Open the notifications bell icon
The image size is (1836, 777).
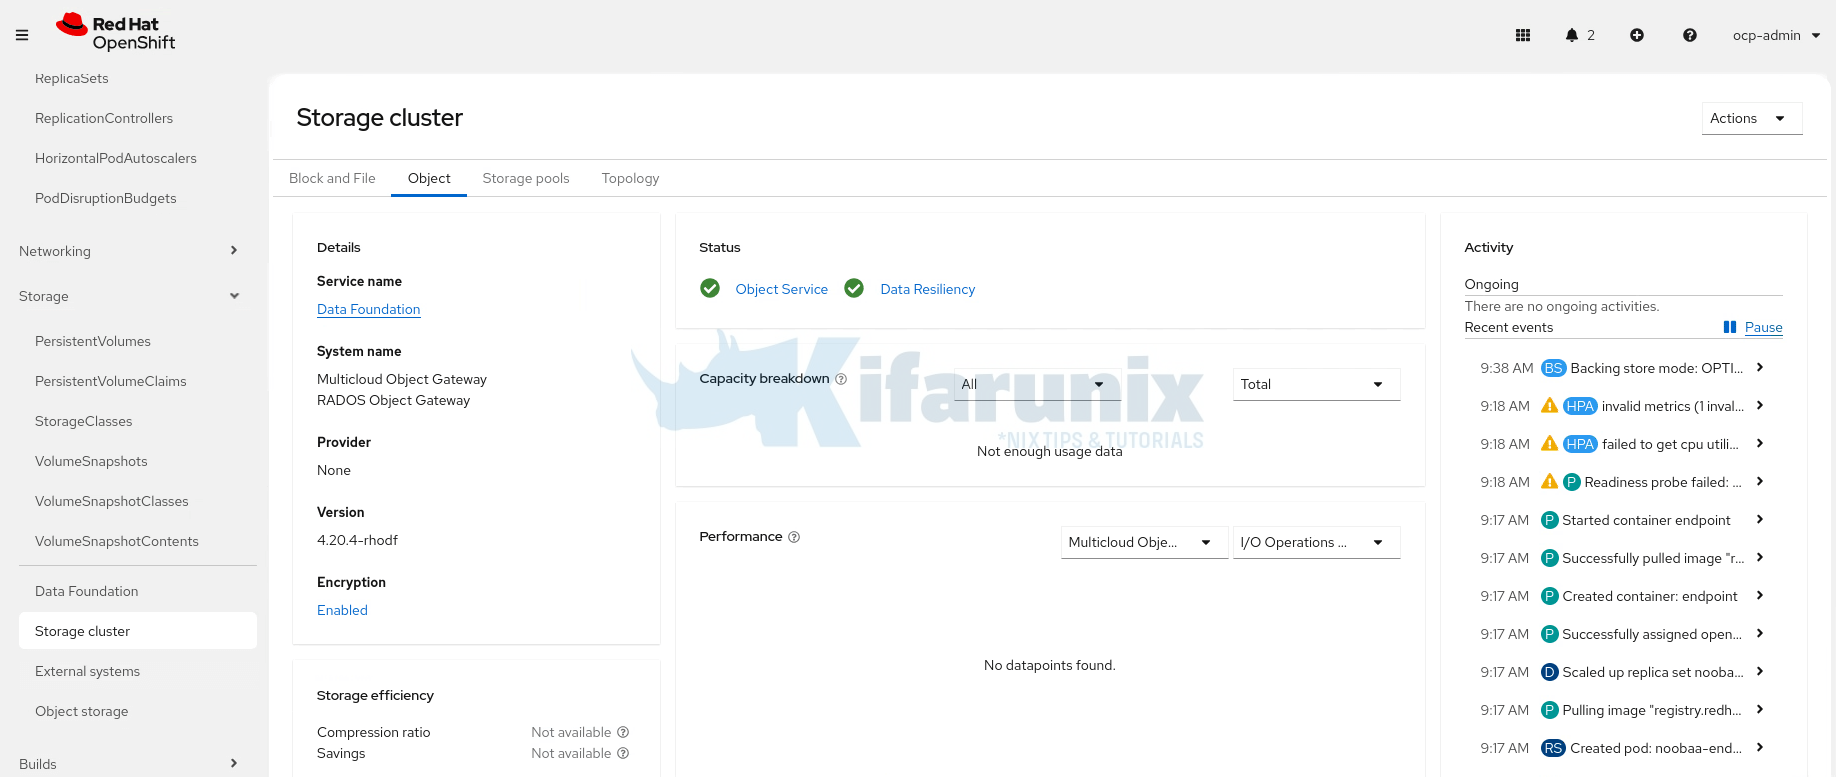(x=1572, y=35)
